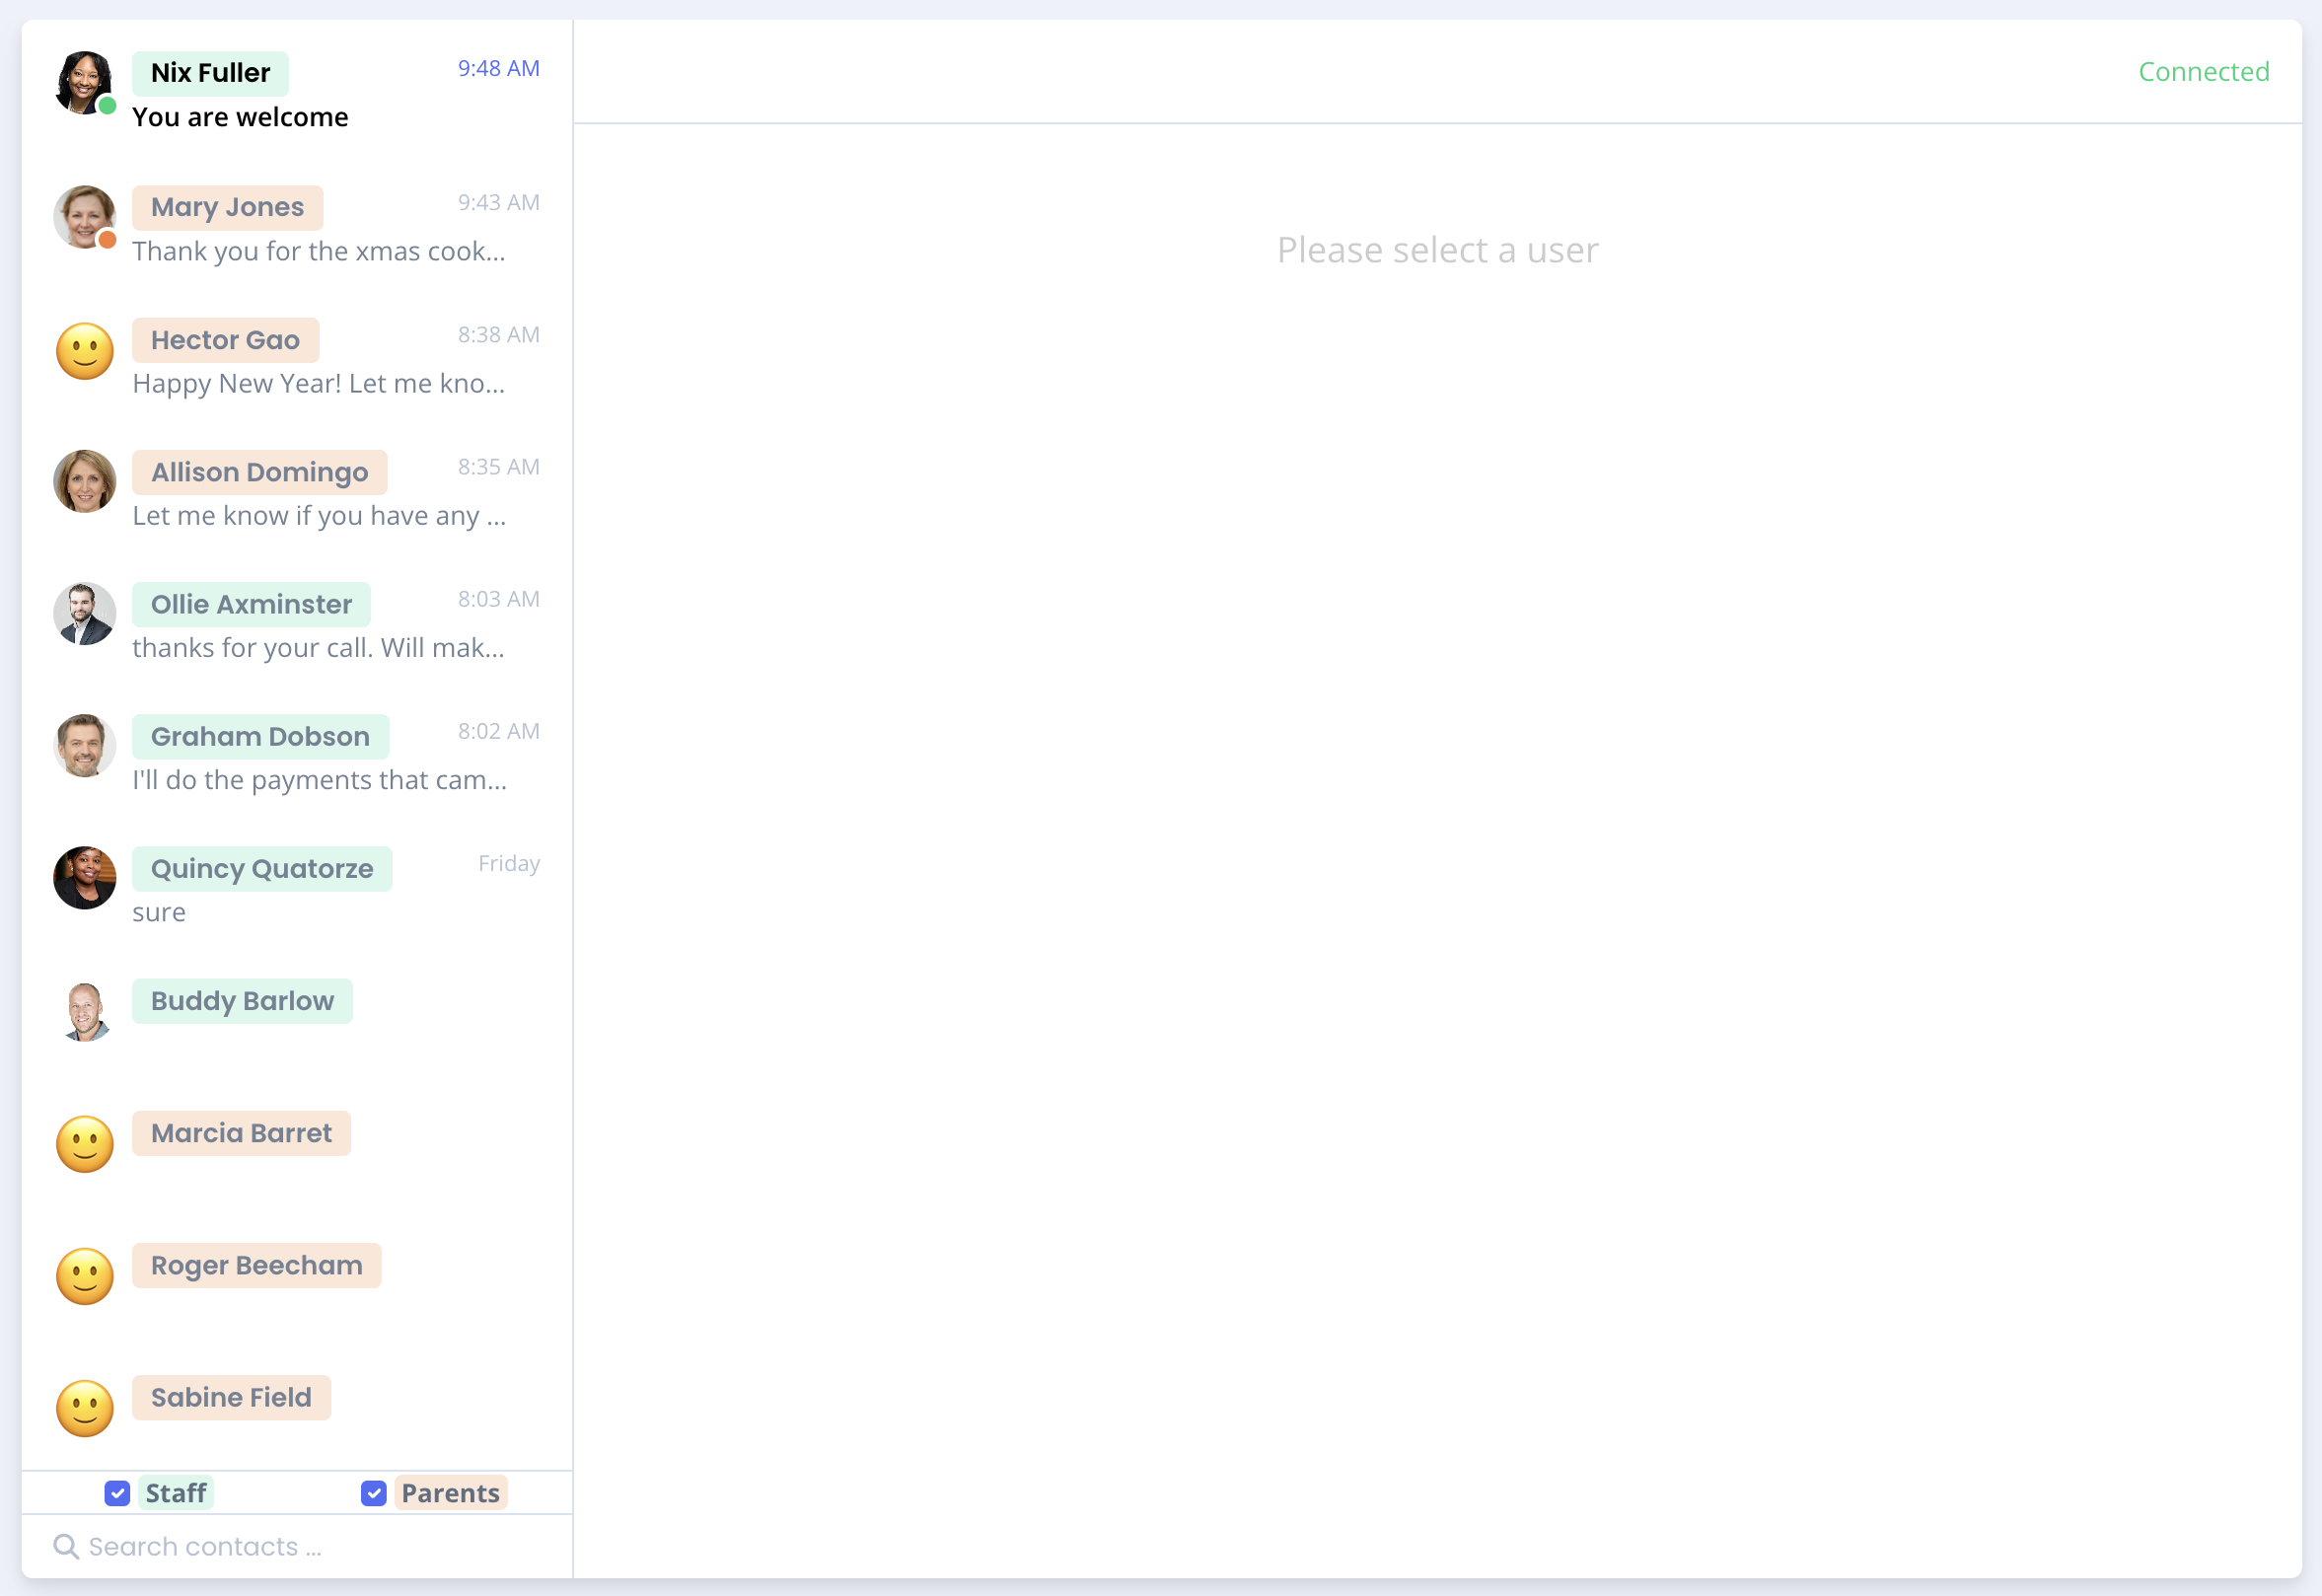Open the Ollie Axminster name tag

pos(251,604)
